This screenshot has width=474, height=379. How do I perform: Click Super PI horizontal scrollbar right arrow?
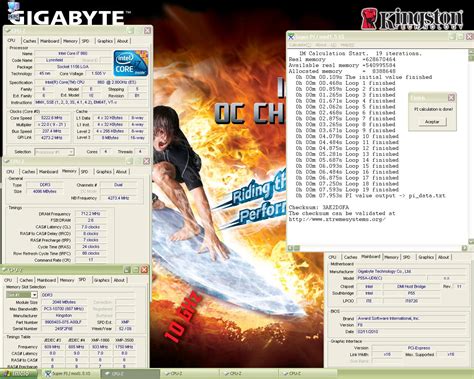[465, 248]
